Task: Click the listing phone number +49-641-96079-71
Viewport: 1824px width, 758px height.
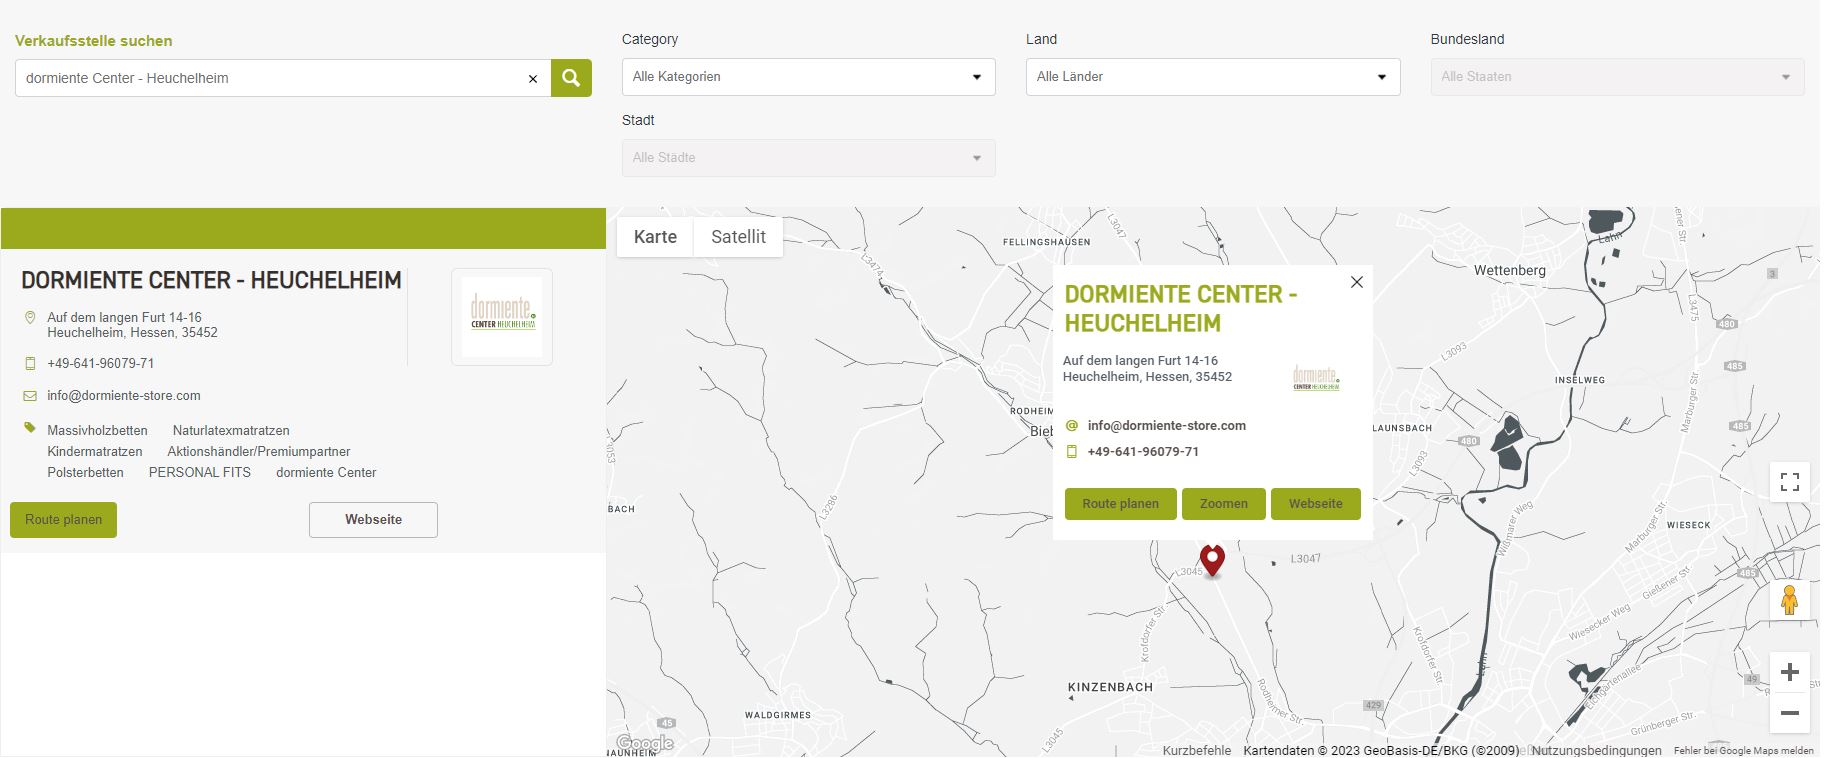Action: pyautogui.click(x=101, y=364)
